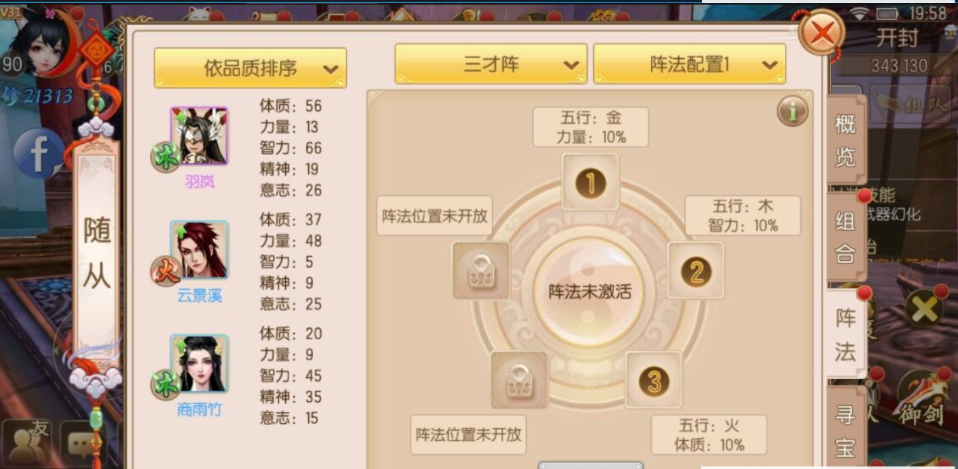958x469 pixels.
Task: Expand the 依品质排序 sort dropdown
Action: pyautogui.click(x=250, y=68)
